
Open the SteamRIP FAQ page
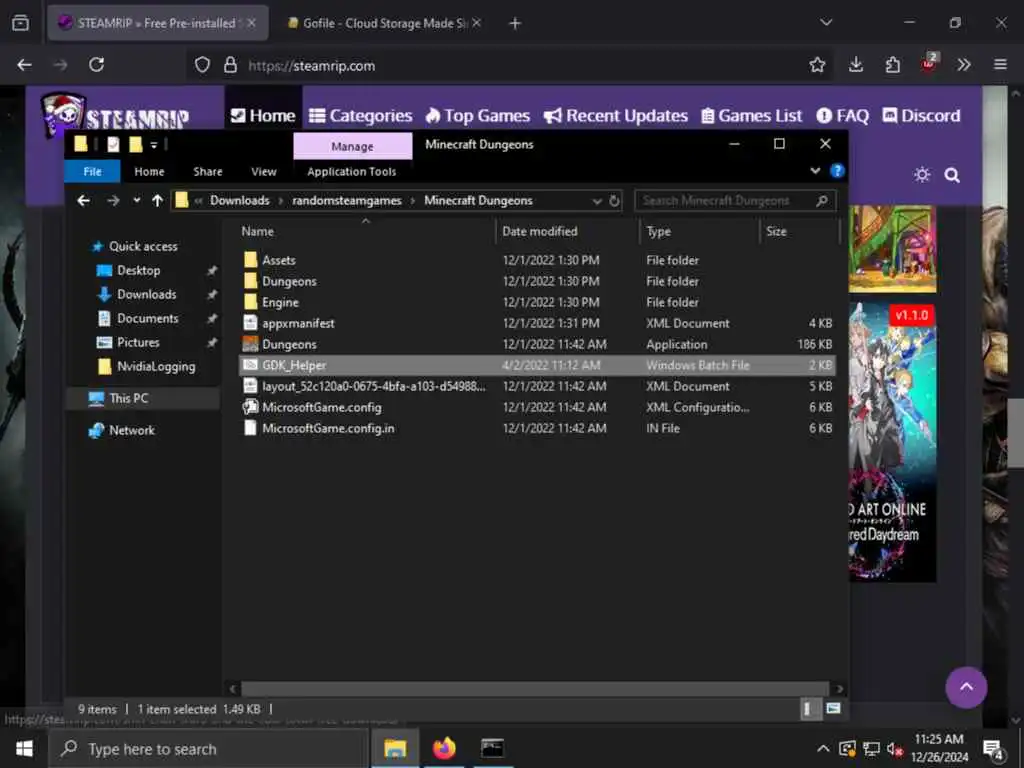842,116
